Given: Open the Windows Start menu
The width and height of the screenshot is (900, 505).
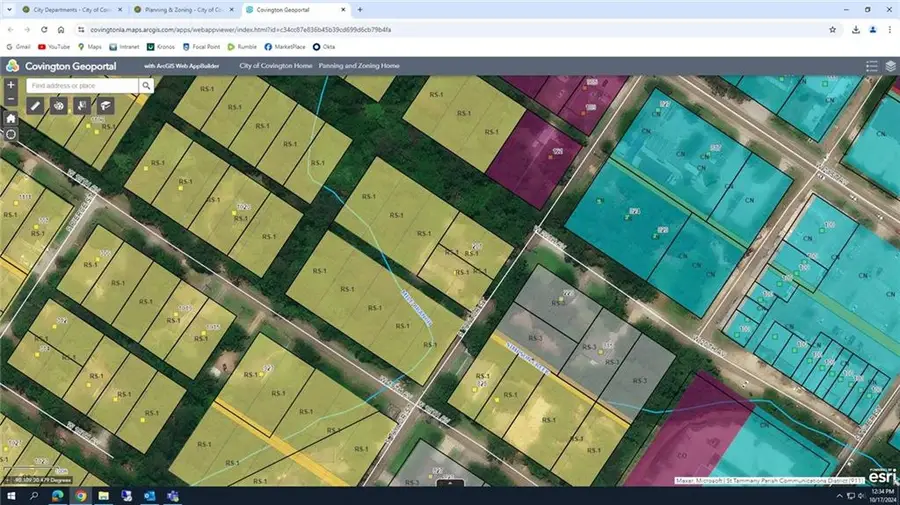Looking at the screenshot, I should pos(11,495).
